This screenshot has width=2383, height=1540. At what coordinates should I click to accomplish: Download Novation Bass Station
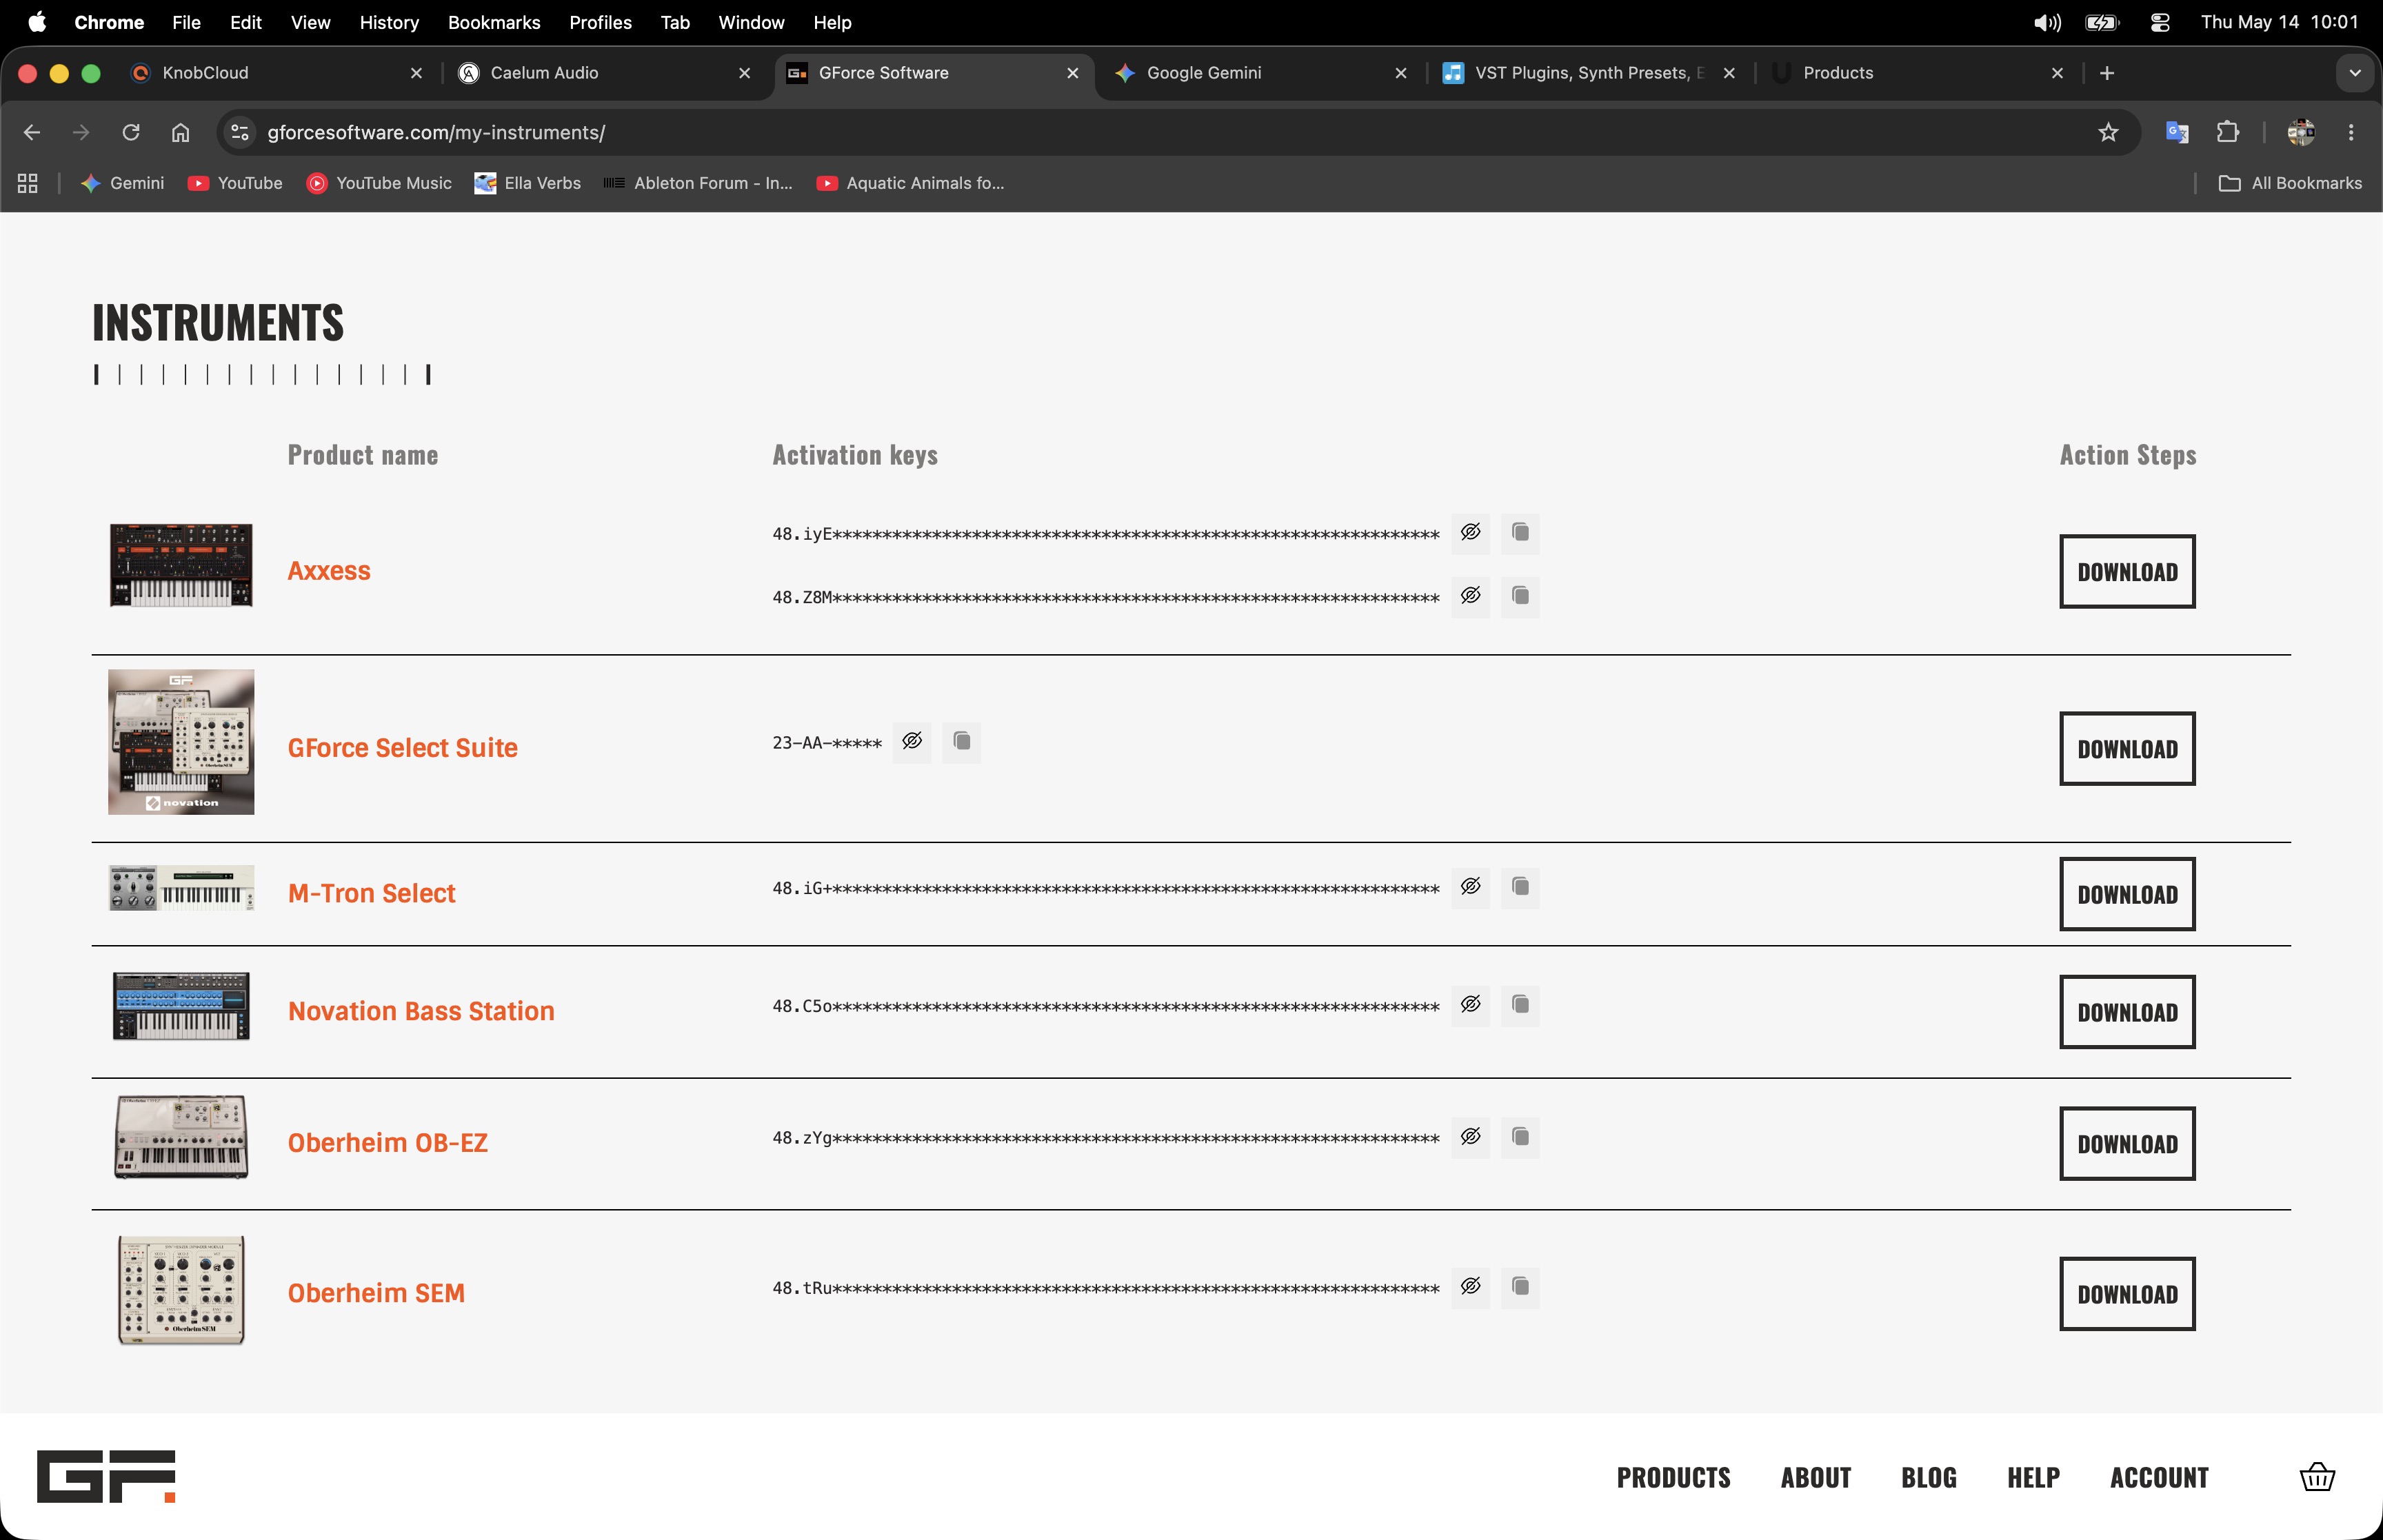coord(2127,1012)
